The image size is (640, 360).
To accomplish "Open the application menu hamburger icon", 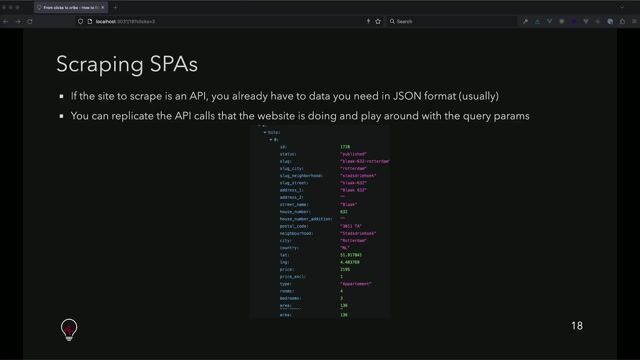I will (x=635, y=21).
